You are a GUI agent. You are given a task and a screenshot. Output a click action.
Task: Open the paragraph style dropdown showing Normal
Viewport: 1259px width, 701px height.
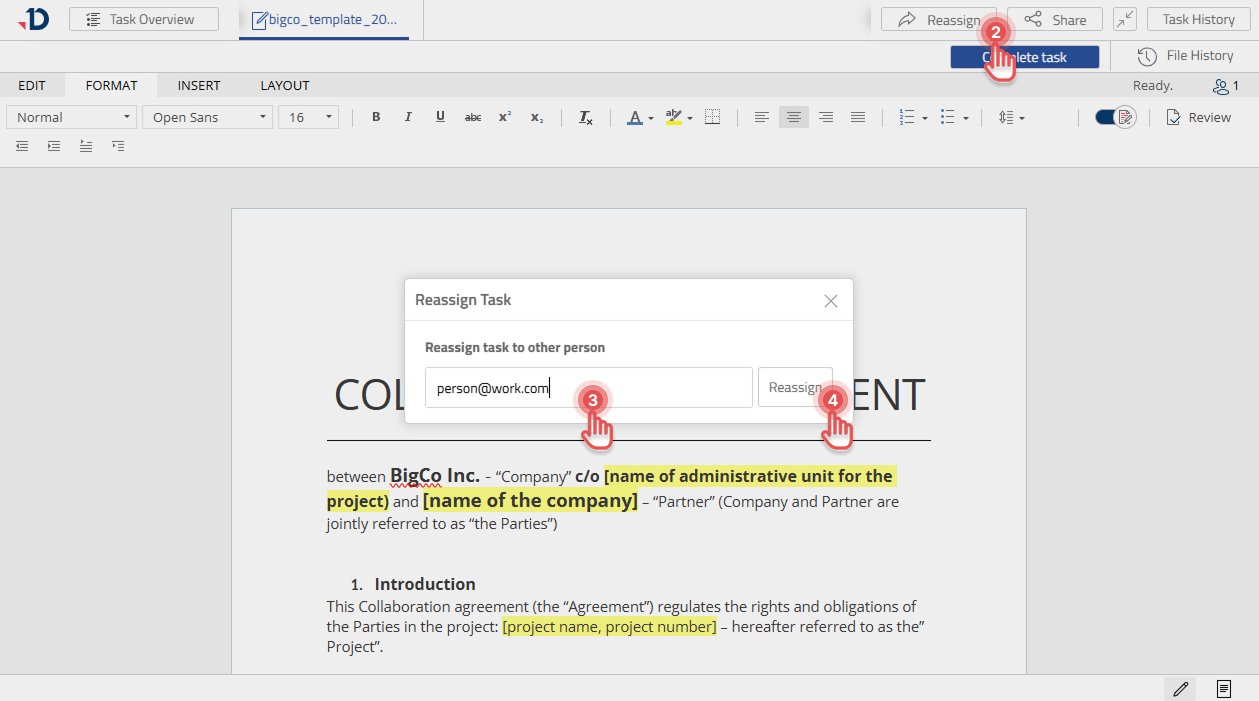(x=70, y=117)
